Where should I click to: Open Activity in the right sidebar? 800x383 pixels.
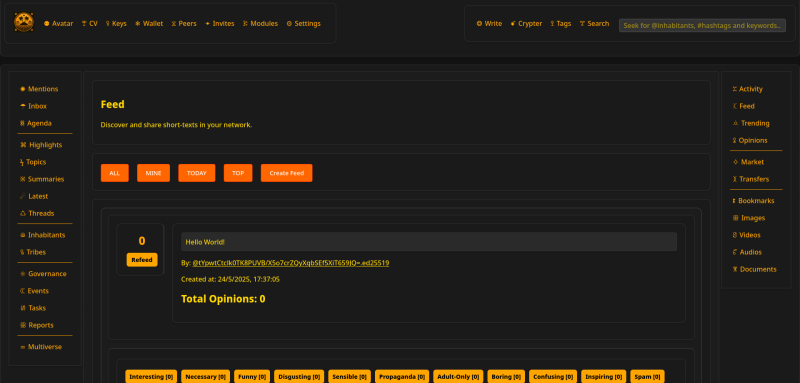747,89
